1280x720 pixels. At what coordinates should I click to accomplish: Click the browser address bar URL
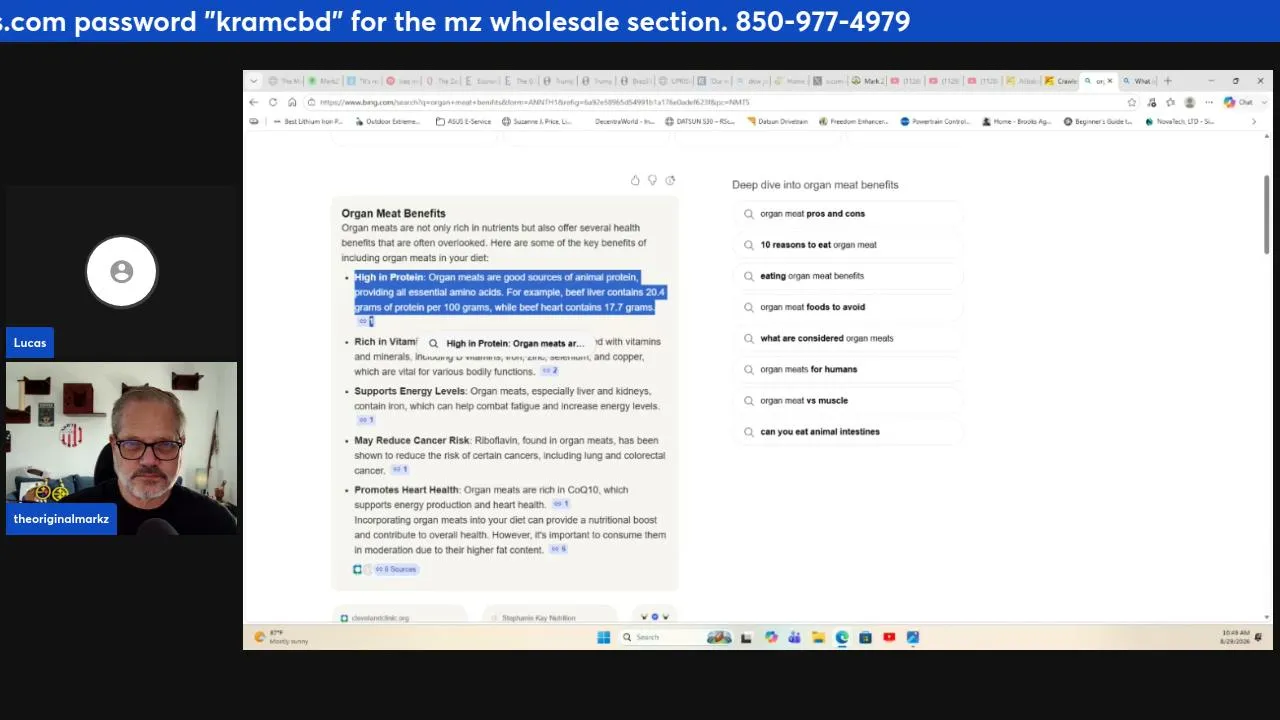535,102
